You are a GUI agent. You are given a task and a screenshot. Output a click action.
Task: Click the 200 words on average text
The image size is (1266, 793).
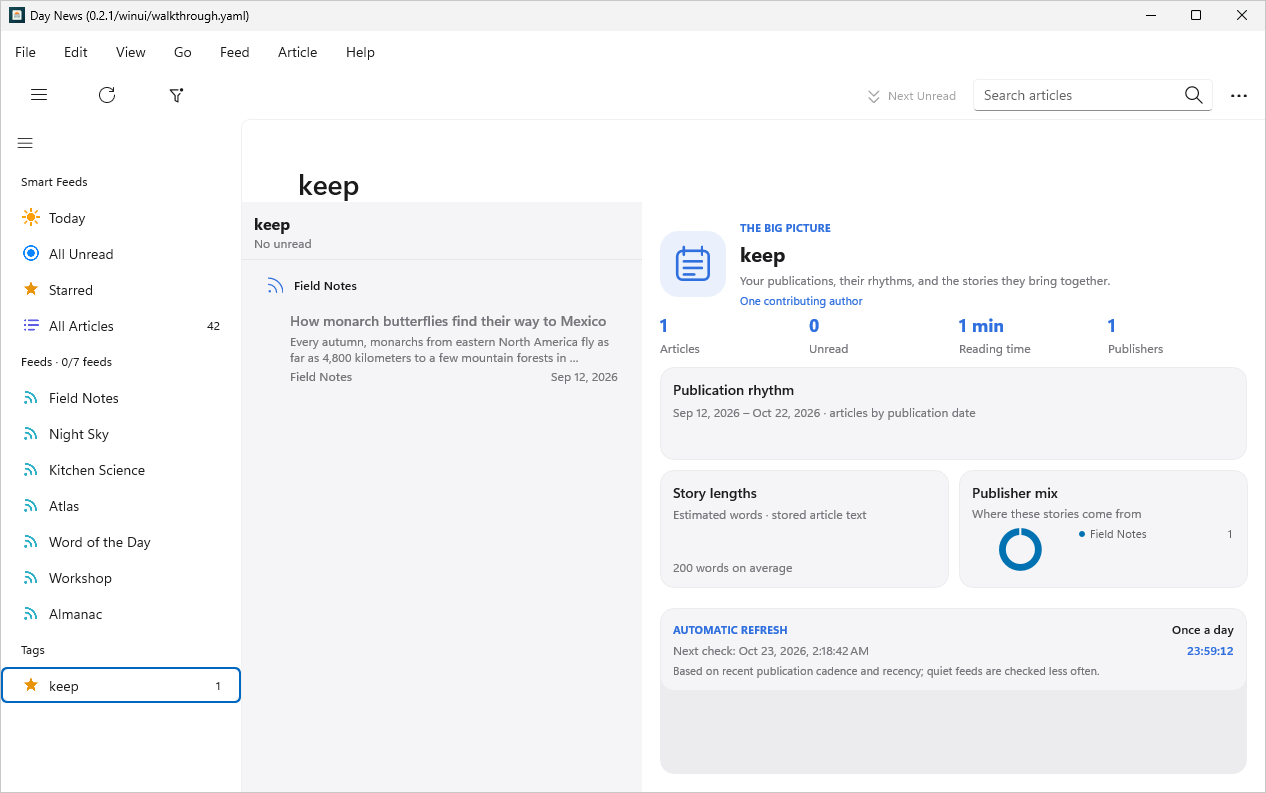[733, 568]
